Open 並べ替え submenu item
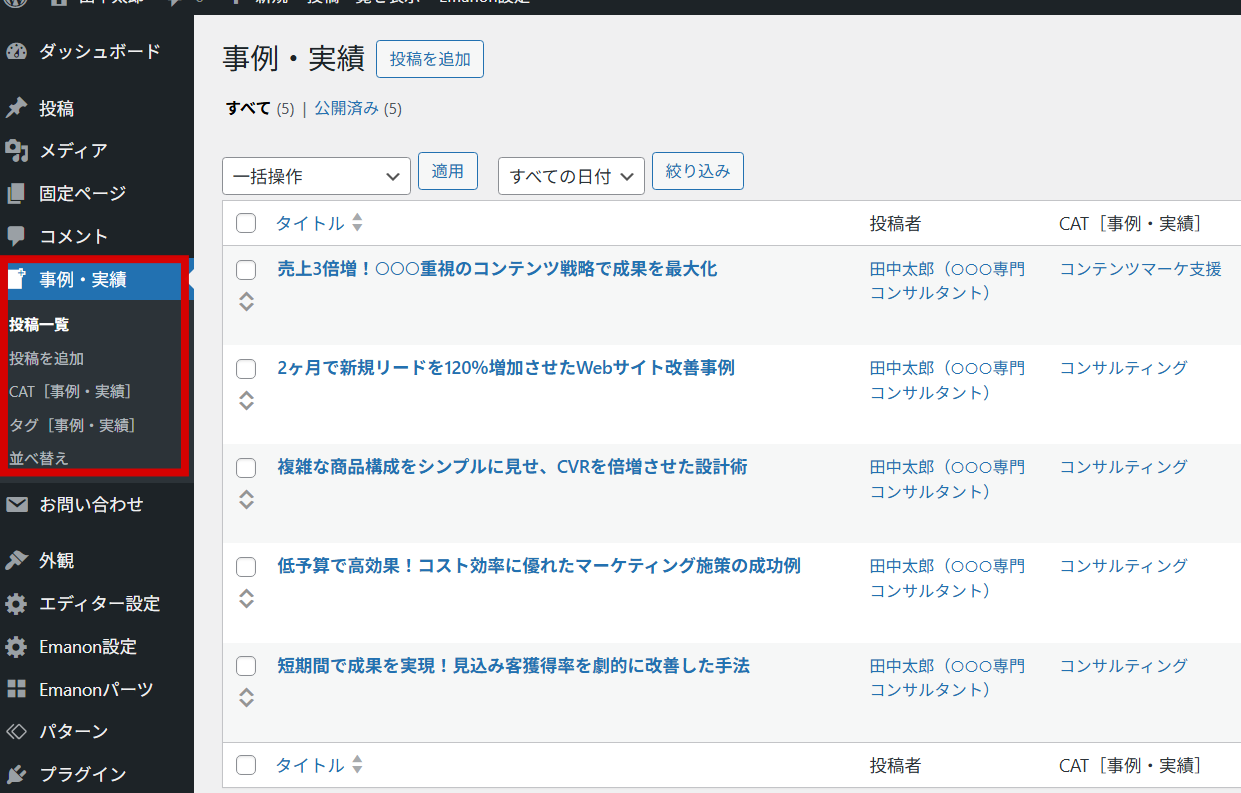 [38, 458]
